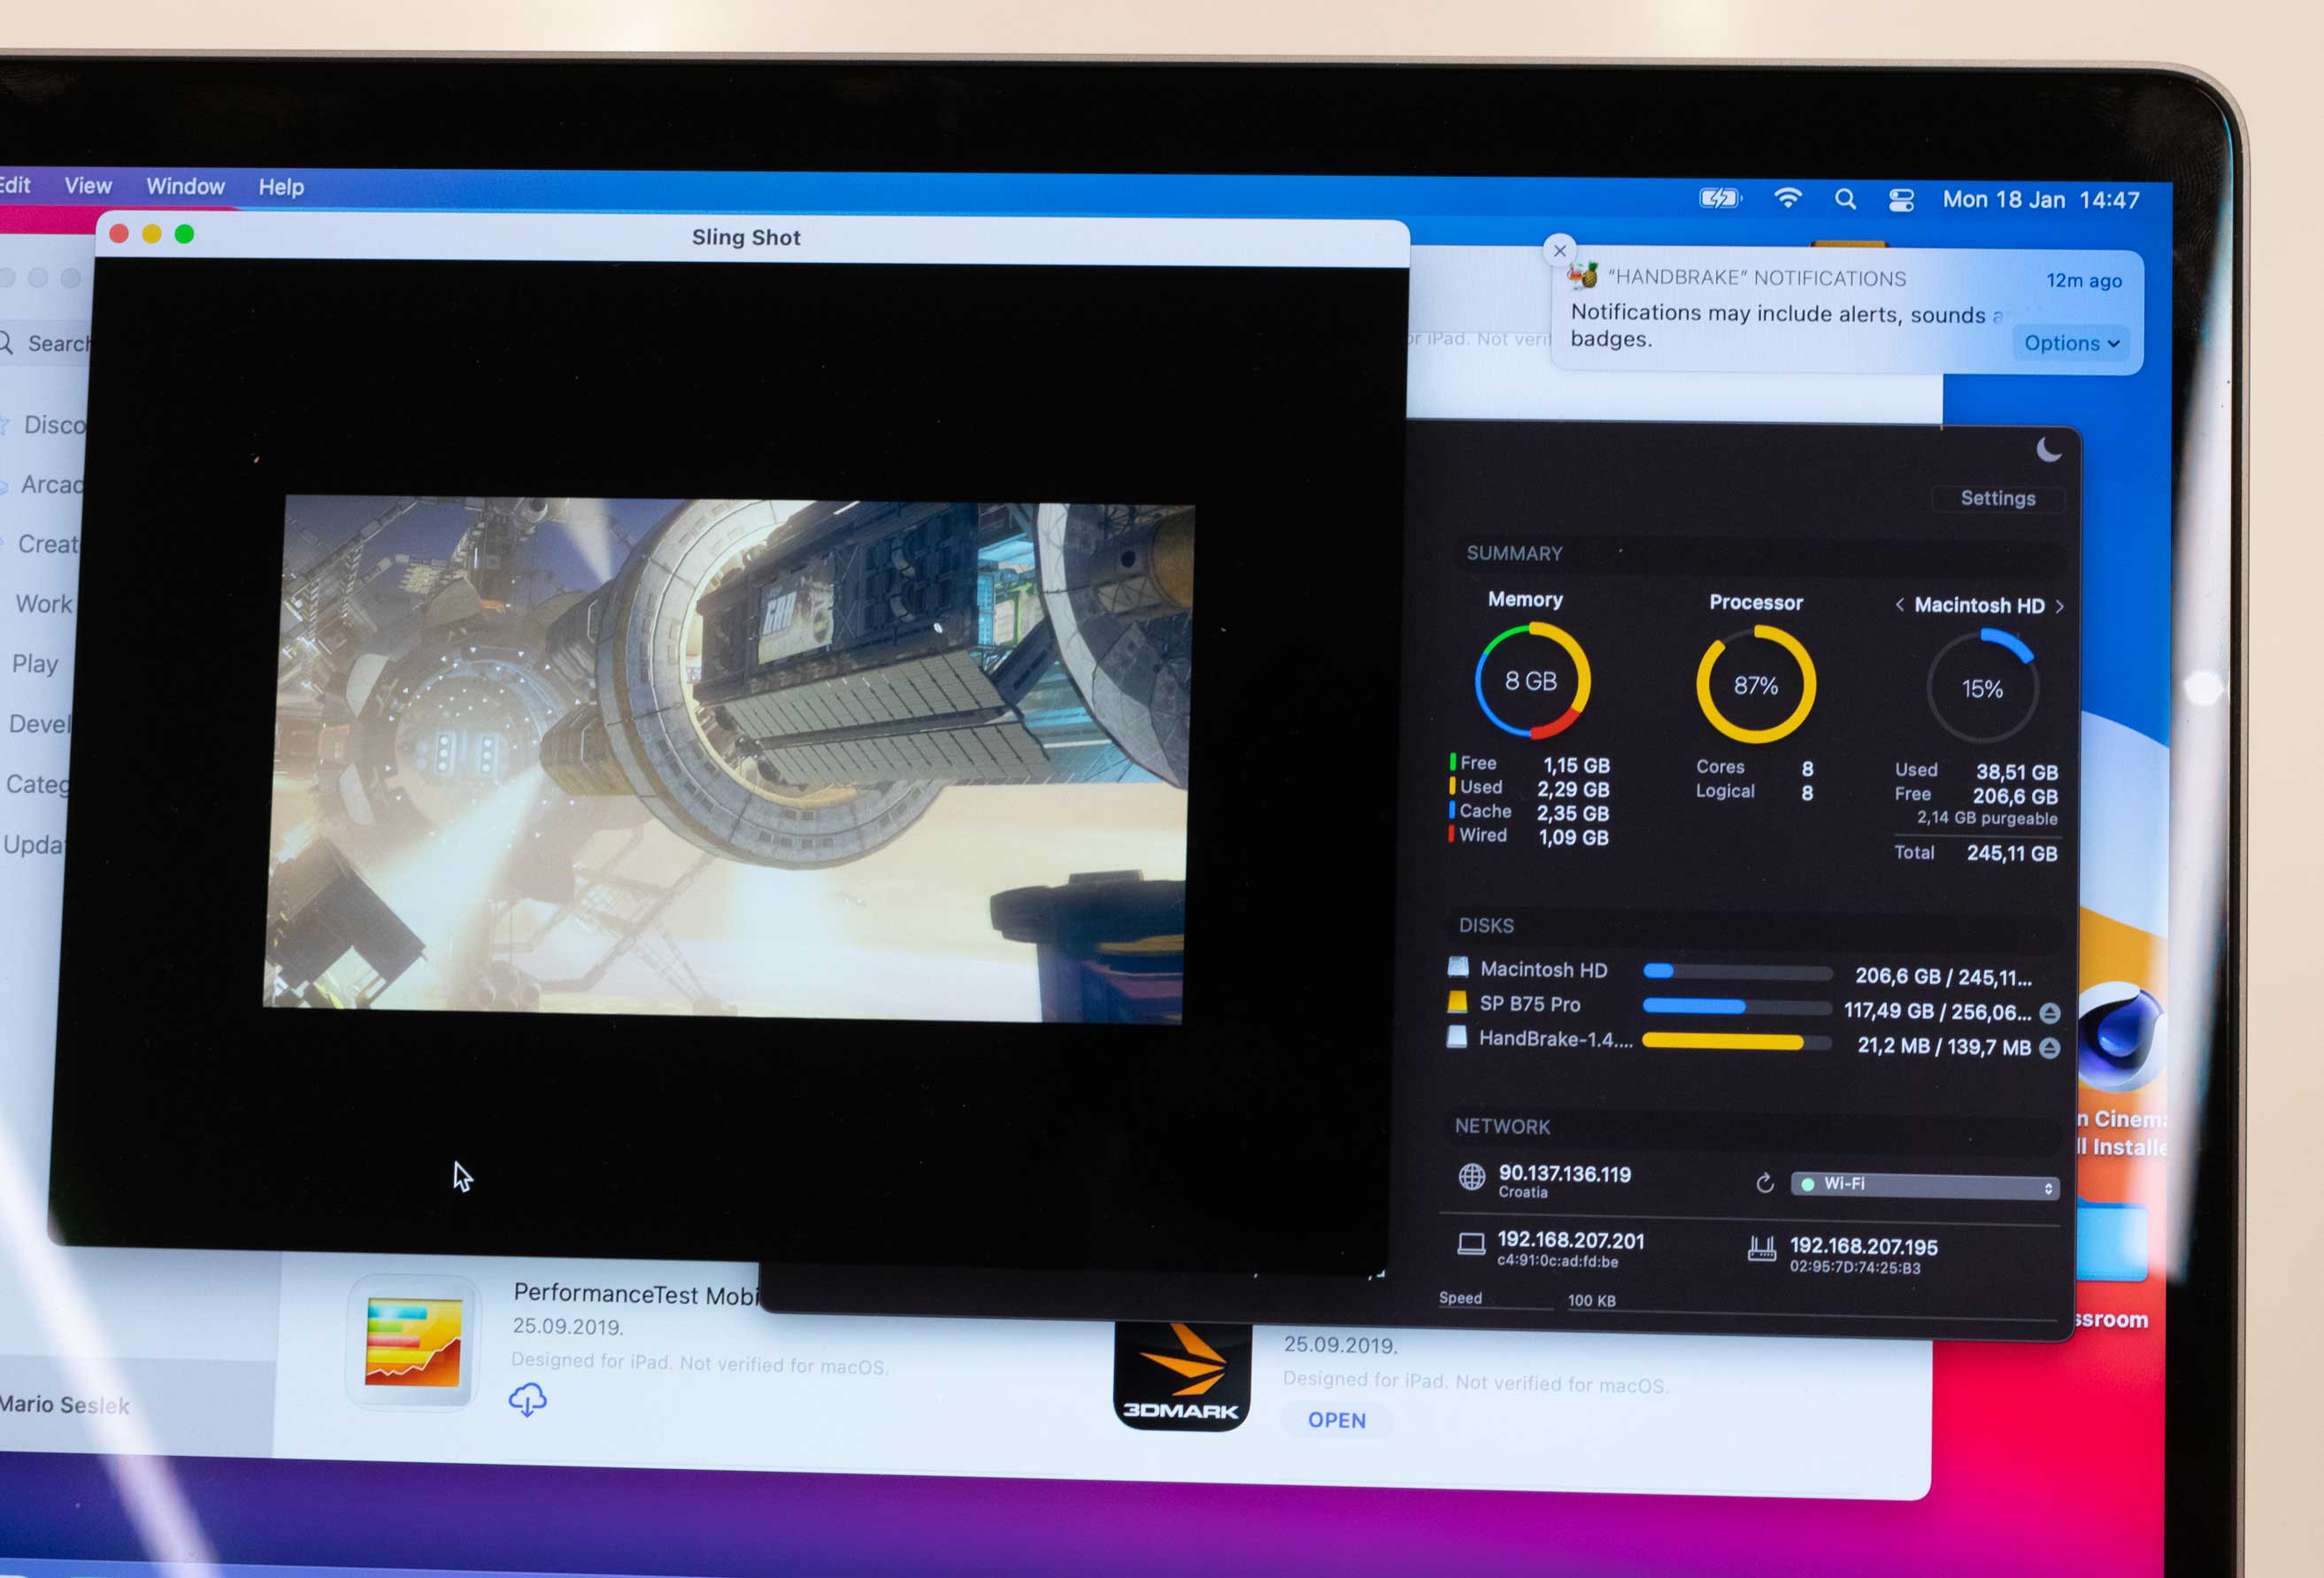This screenshot has height=1578, width=2324.
Task: Open Spotlight search in menu bar
Action: click(x=1845, y=199)
